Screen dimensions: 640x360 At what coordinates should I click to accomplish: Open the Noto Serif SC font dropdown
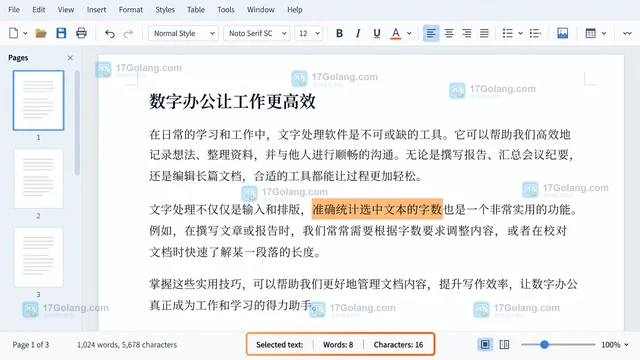tap(257, 33)
